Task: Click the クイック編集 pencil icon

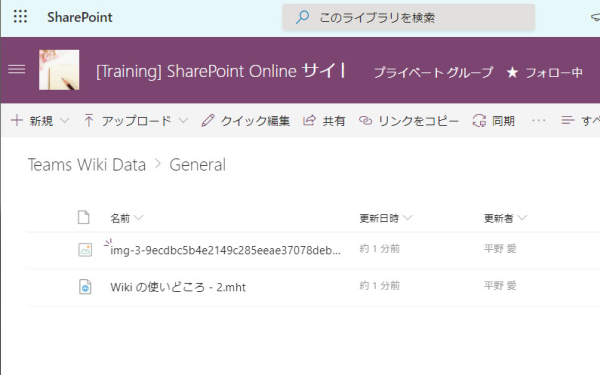Action: pyautogui.click(x=208, y=121)
